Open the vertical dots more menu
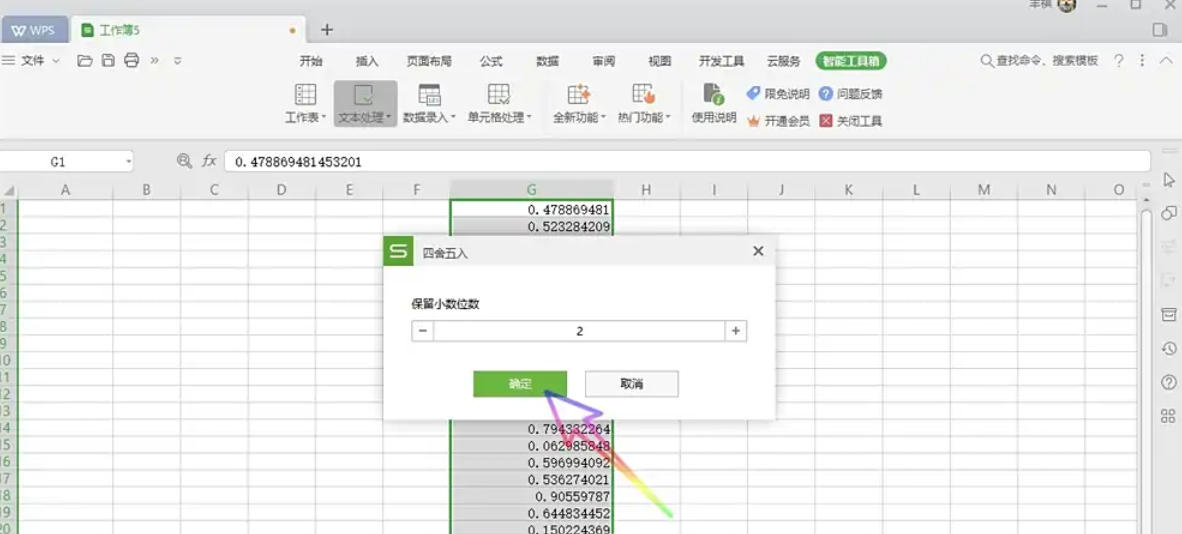 point(1142,60)
